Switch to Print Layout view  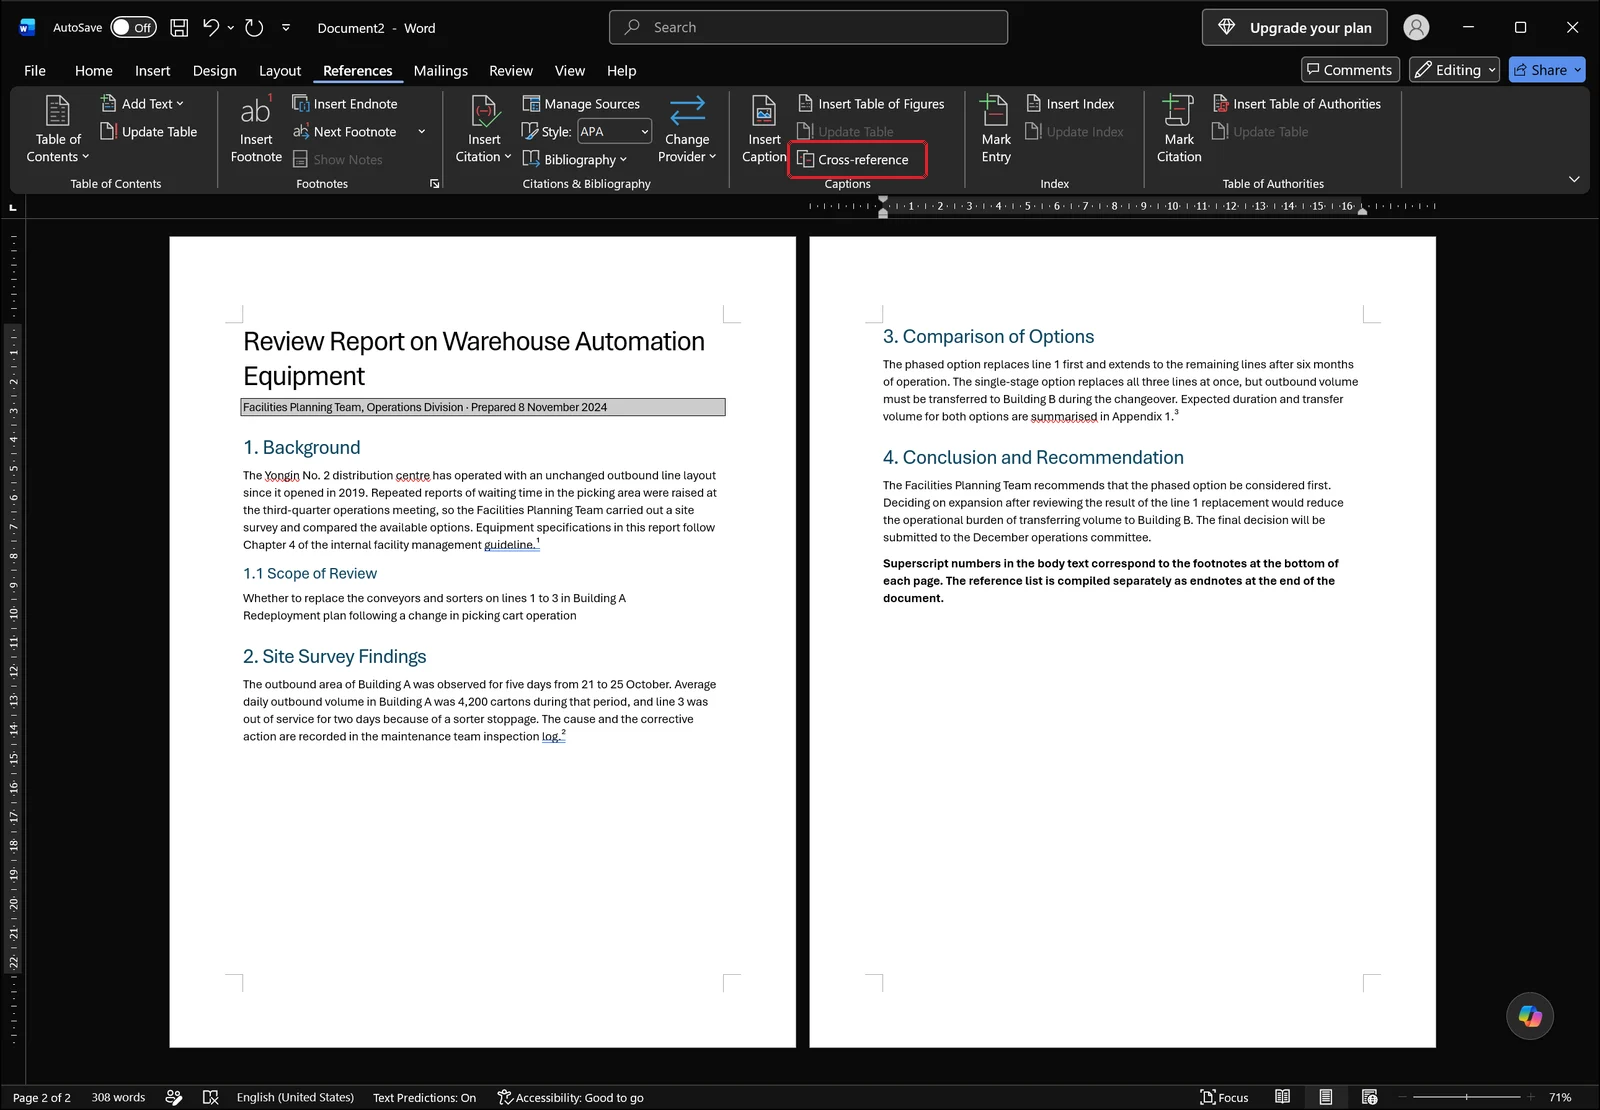click(x=1325, y=1097)
